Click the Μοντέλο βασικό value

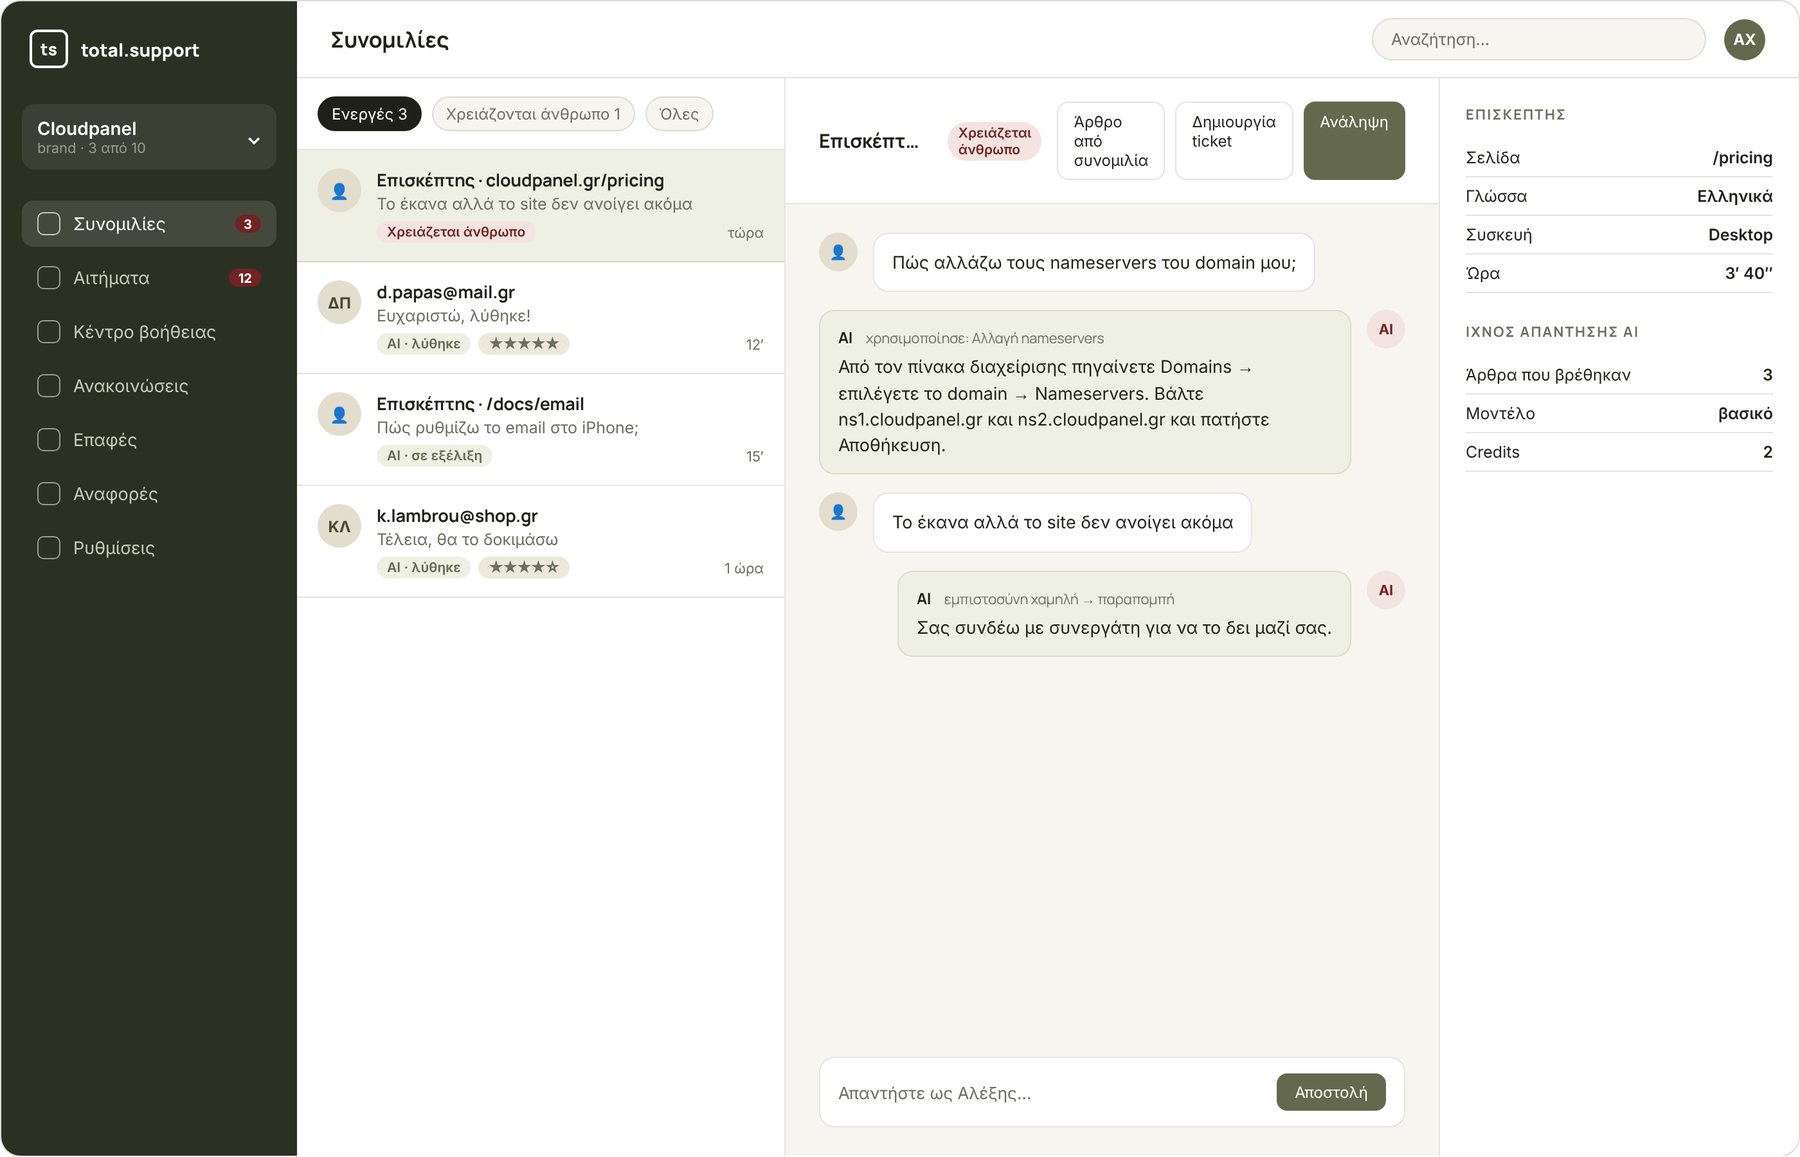click(1745, 413)
